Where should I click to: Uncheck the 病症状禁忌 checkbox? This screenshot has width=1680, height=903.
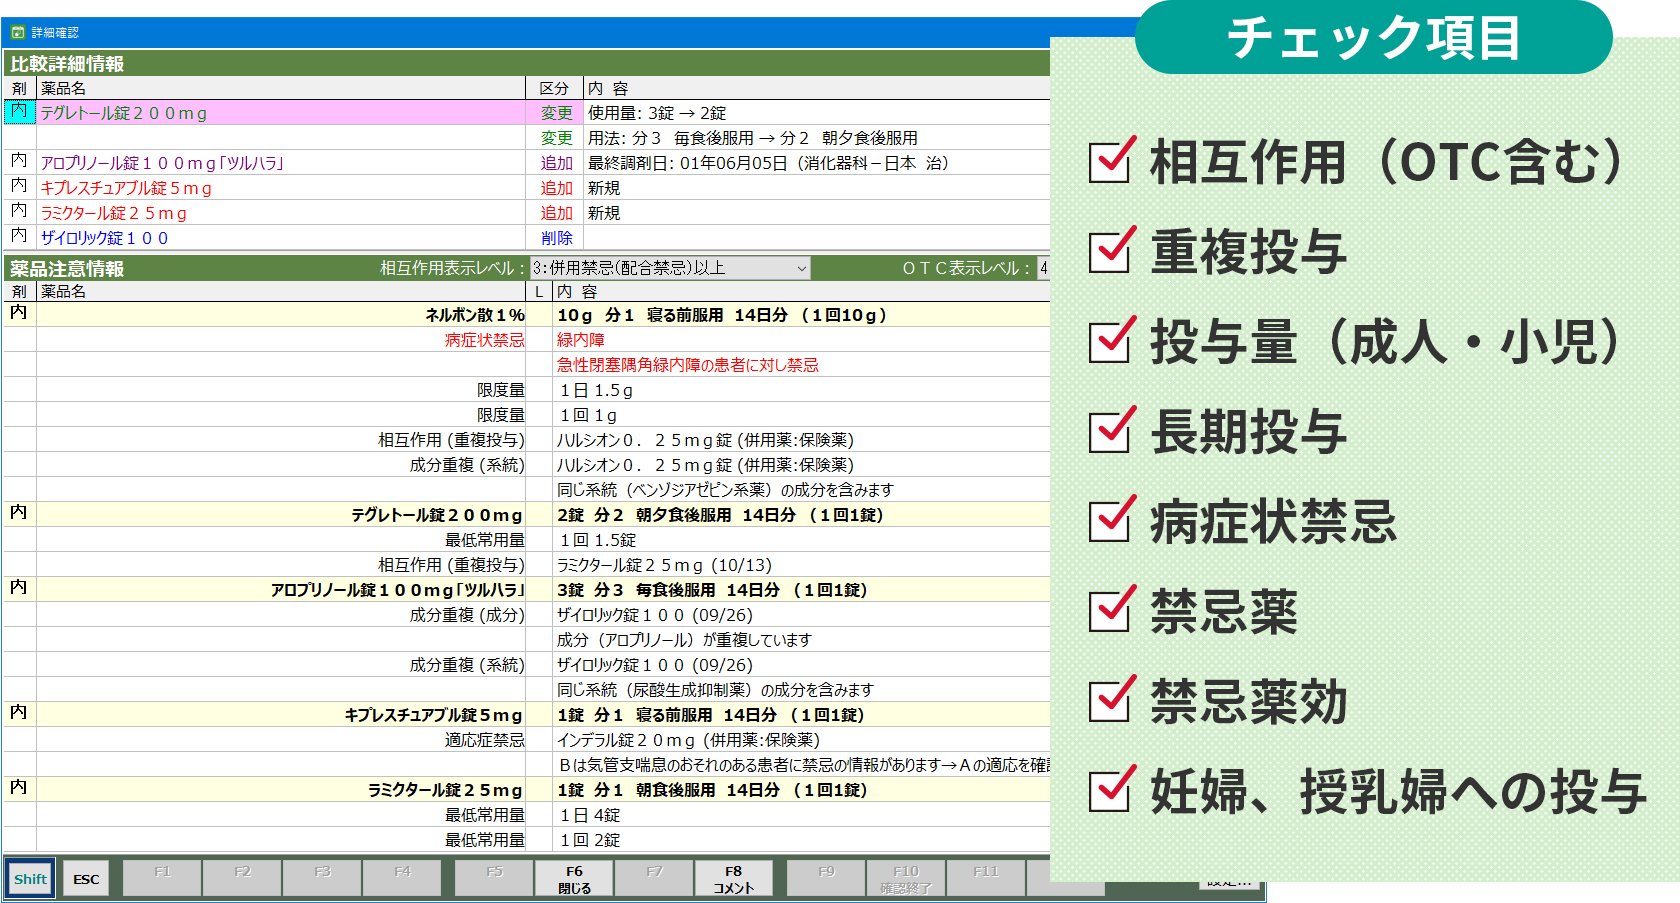(1111, 521)
